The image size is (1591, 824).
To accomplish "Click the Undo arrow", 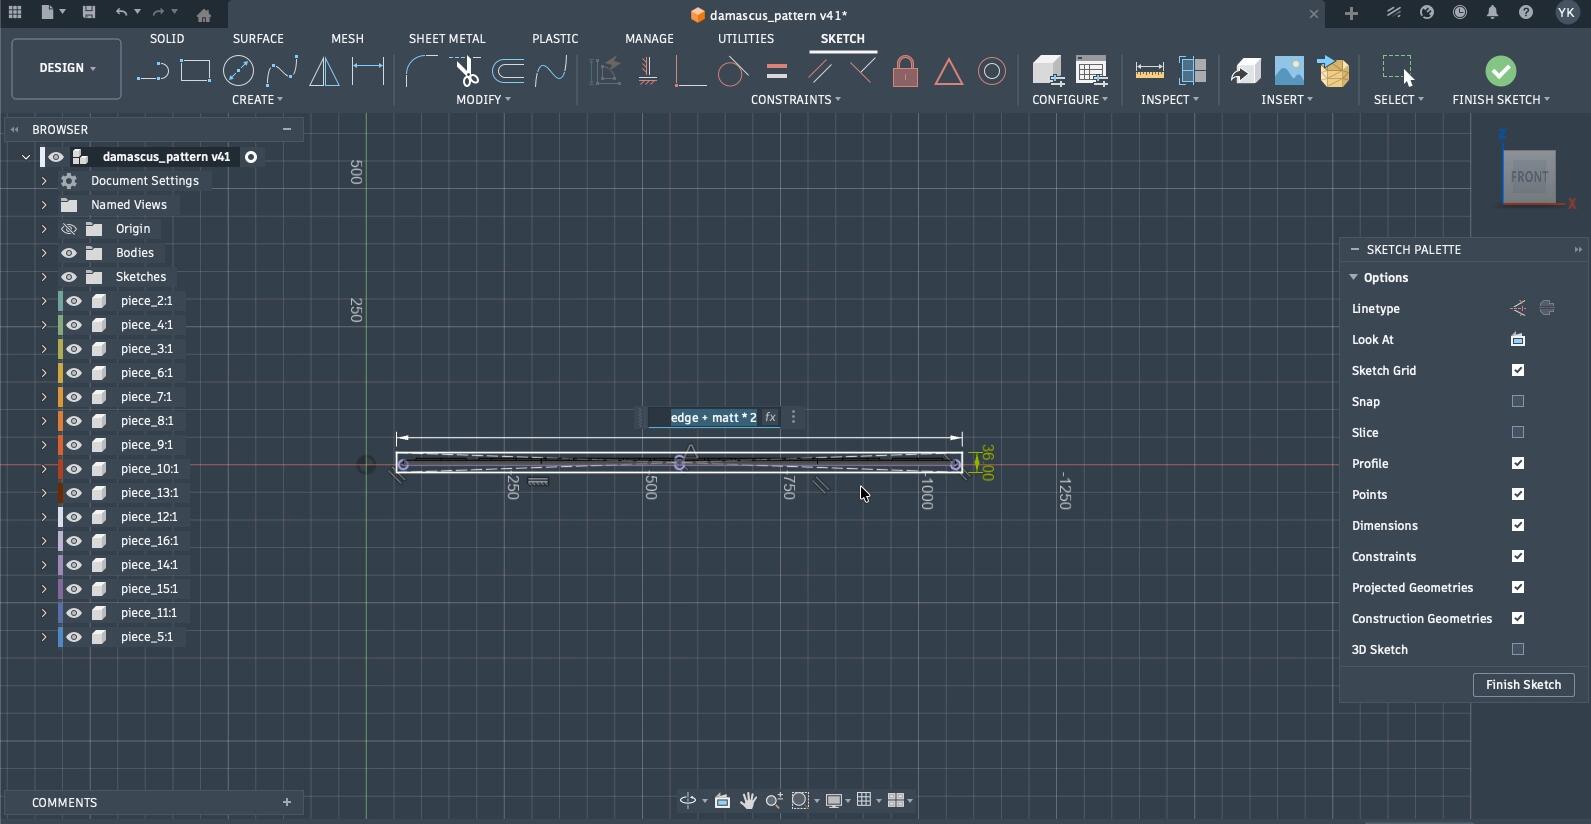I will [x=121, y=13].
